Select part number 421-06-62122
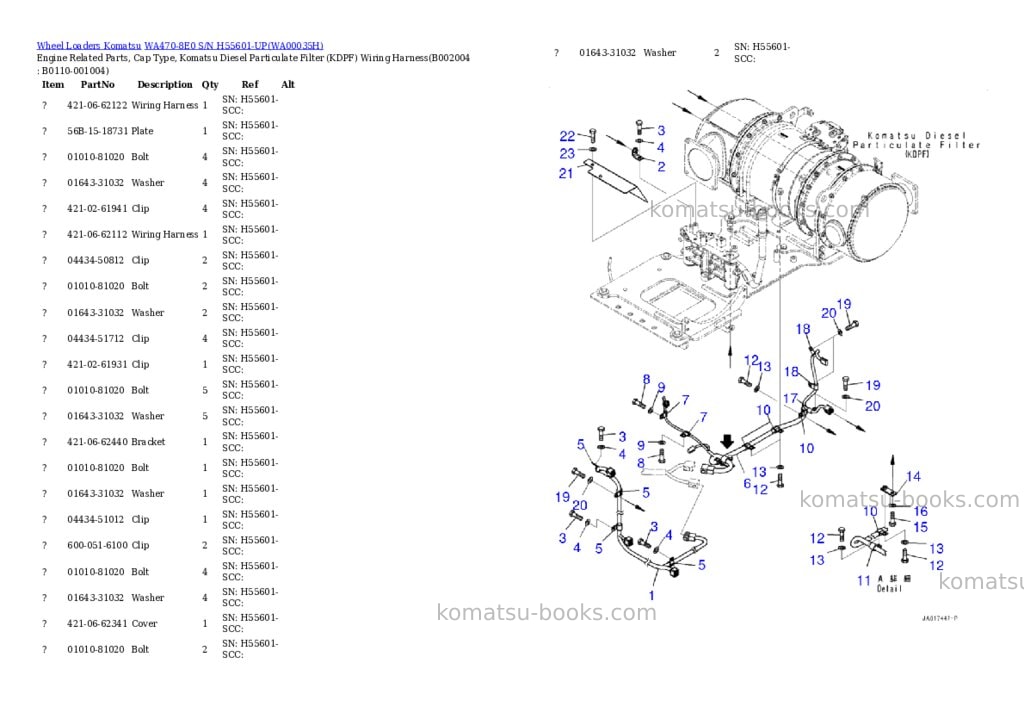Image resolution: width=1024 pixels, height=725 pixels. [97, 105]
